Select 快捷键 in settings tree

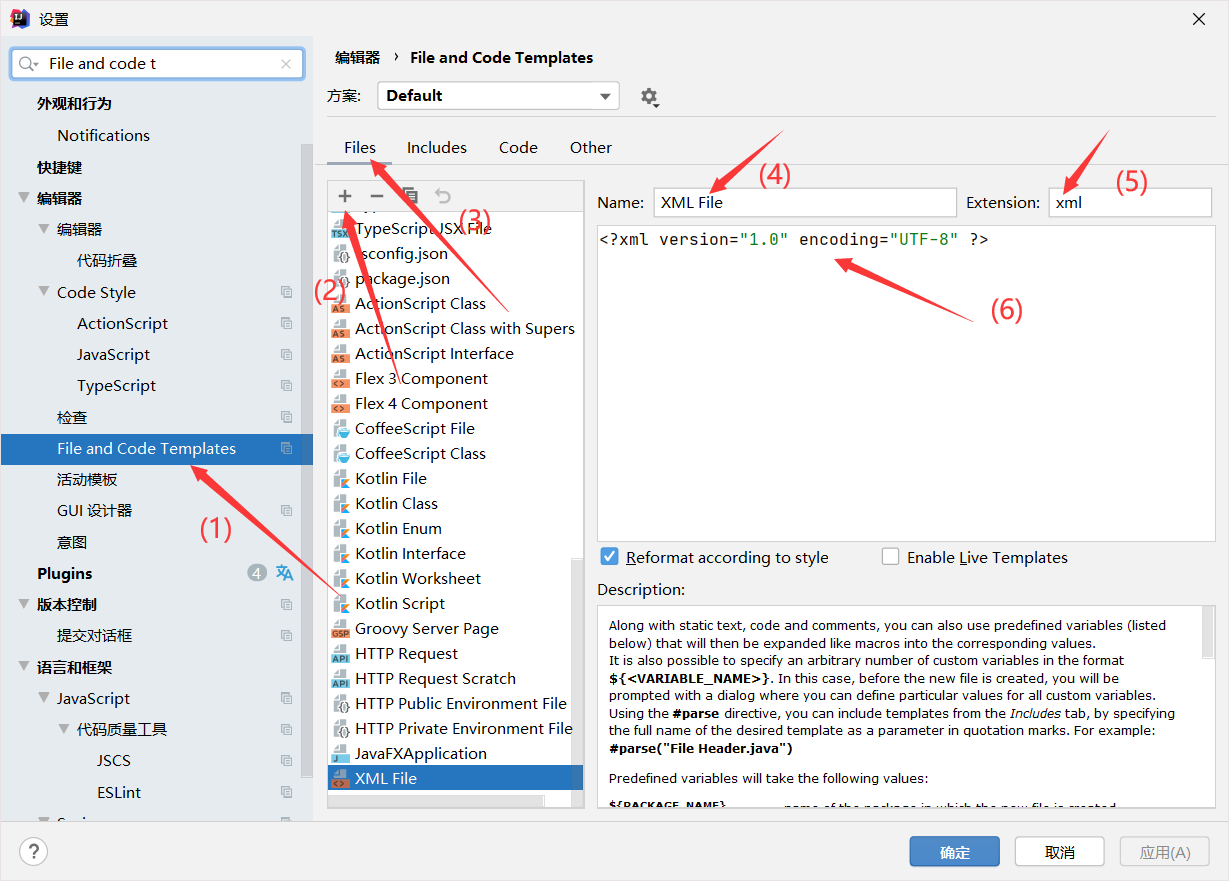click(x=60, y=167)
